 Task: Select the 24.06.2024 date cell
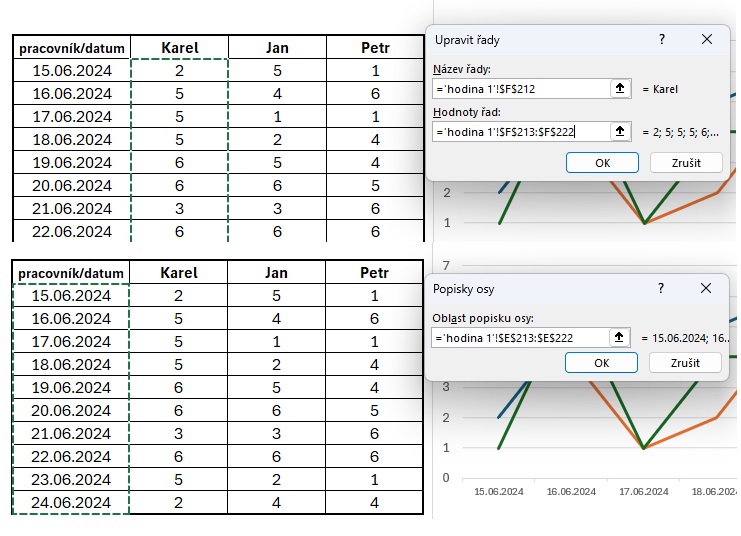click(x=72, y=503)
